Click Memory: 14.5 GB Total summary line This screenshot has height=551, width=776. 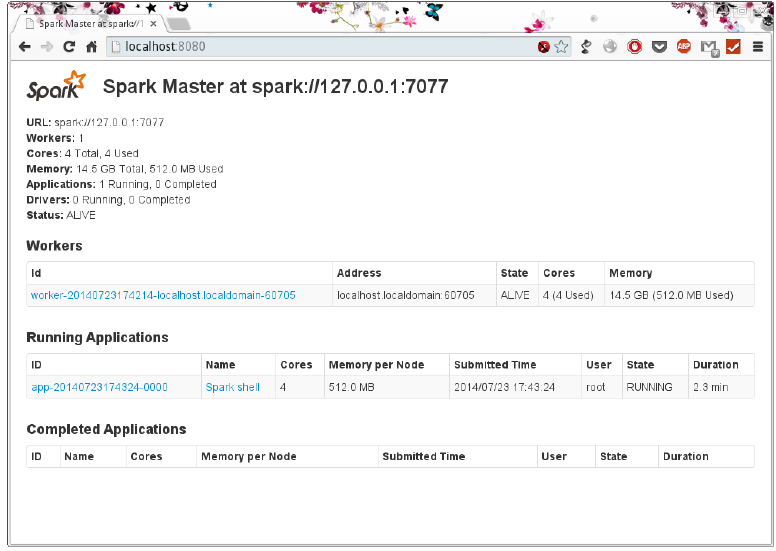pyautogui.click(x=125, y=169)
